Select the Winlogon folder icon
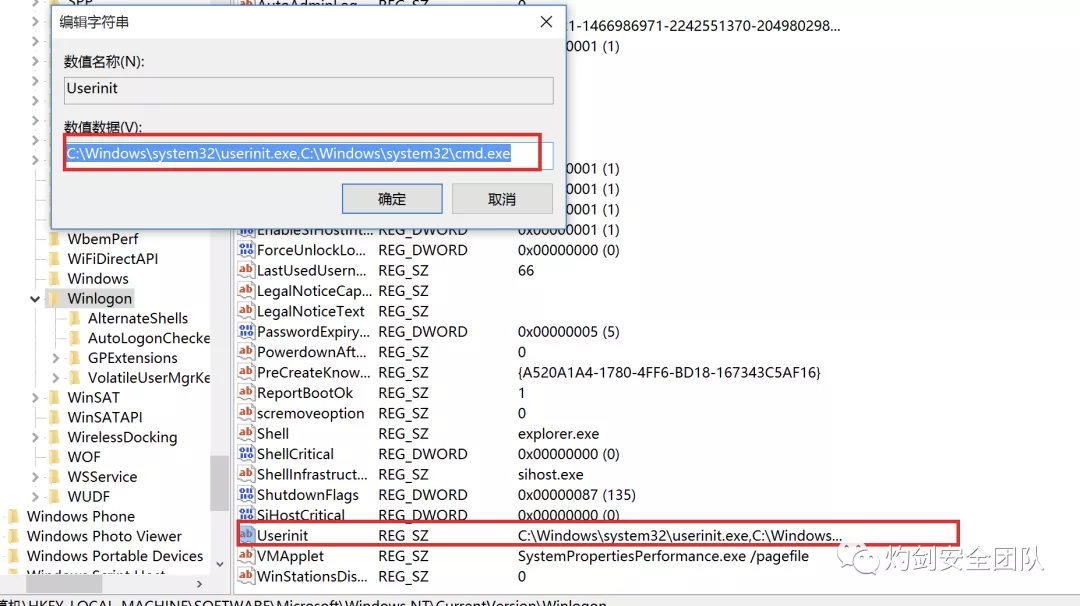1080x606 pixels. [x=54, y=298]
